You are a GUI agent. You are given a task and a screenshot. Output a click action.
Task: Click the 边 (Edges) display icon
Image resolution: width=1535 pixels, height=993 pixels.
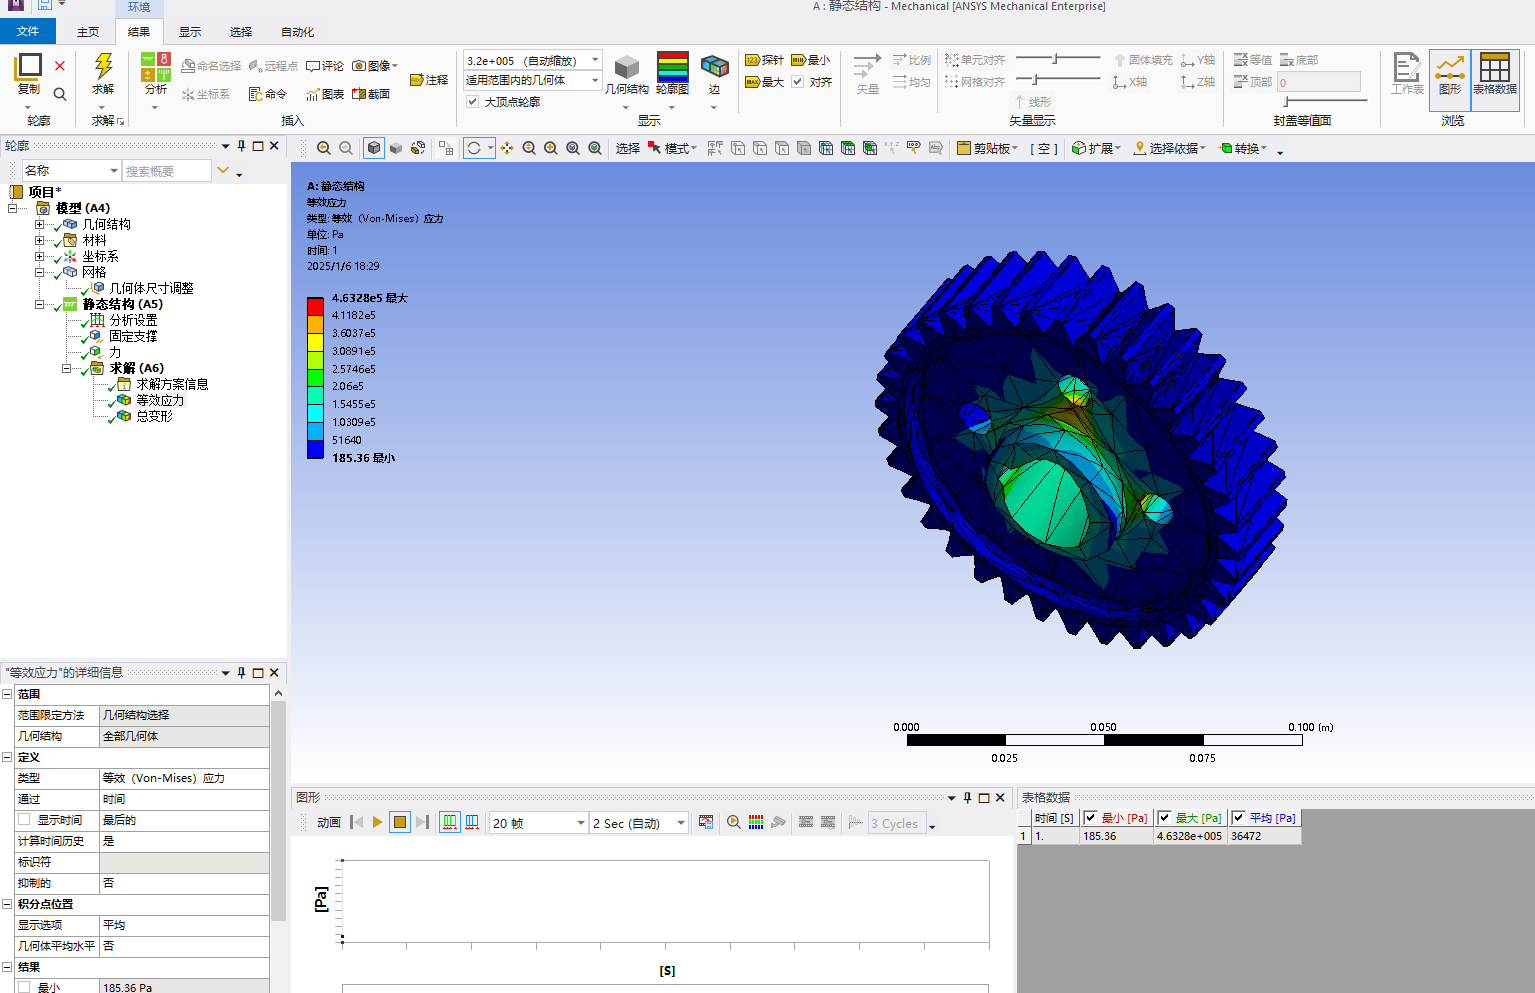point(714,66)
